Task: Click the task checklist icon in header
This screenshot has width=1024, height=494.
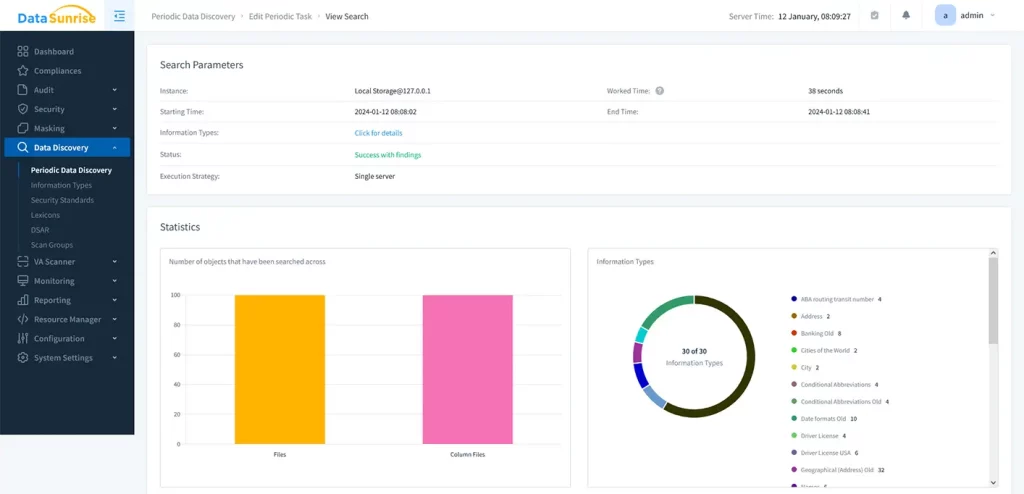Action: [x=874, y=16]
